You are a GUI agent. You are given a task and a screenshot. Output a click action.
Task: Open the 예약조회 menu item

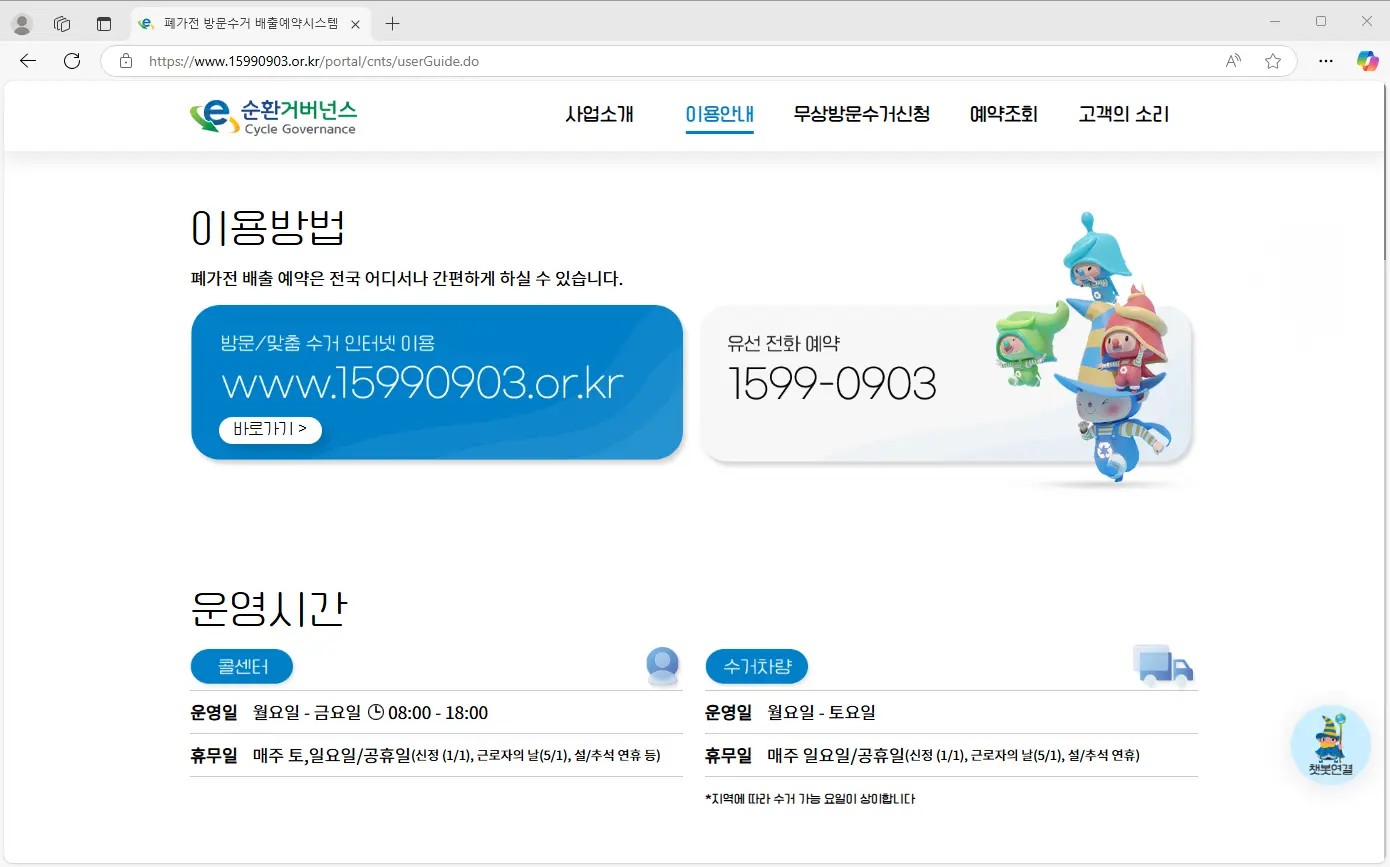1003,114
